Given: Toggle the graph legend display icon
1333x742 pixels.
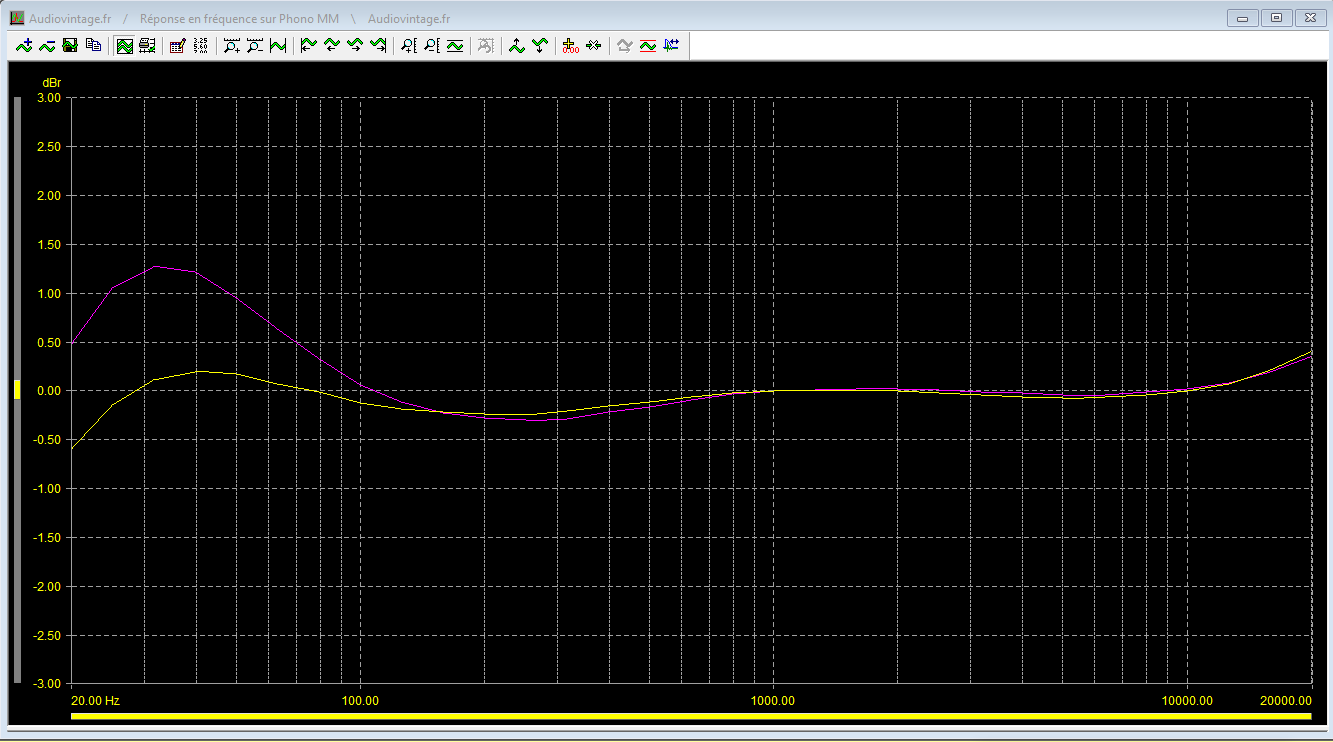Looking at the screenshot, I should click(x=147, y=45).
